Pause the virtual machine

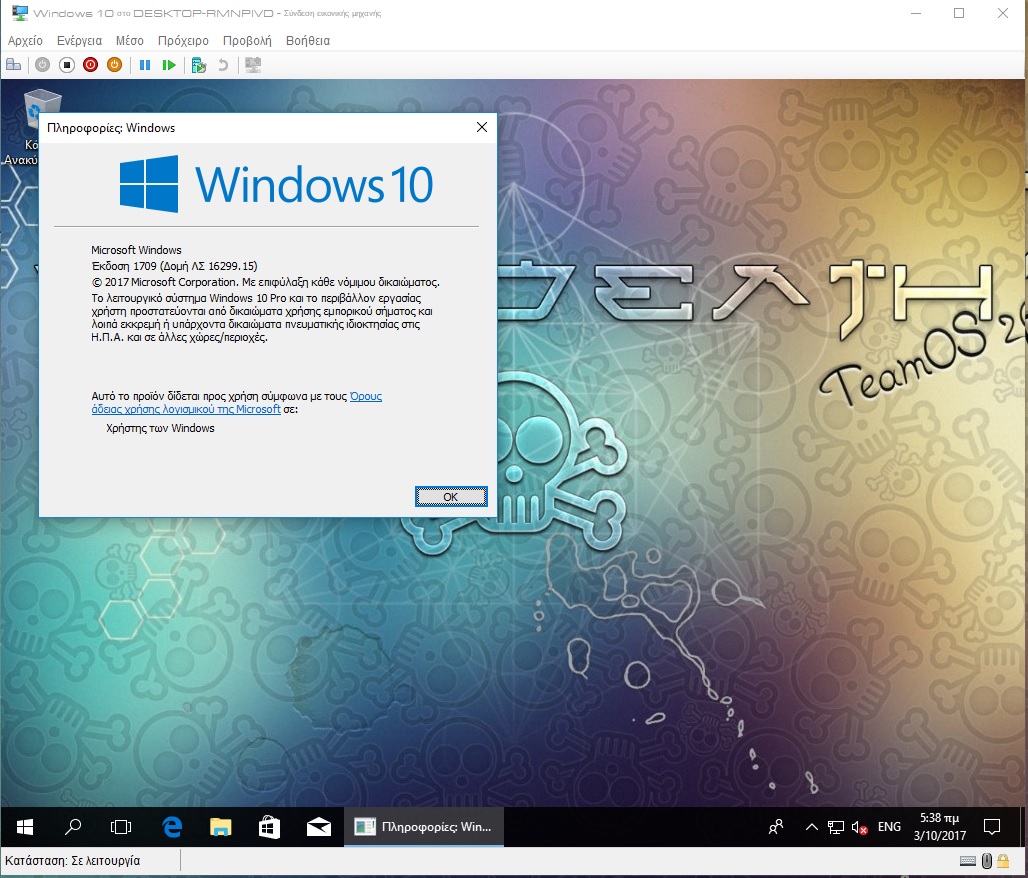145,65
